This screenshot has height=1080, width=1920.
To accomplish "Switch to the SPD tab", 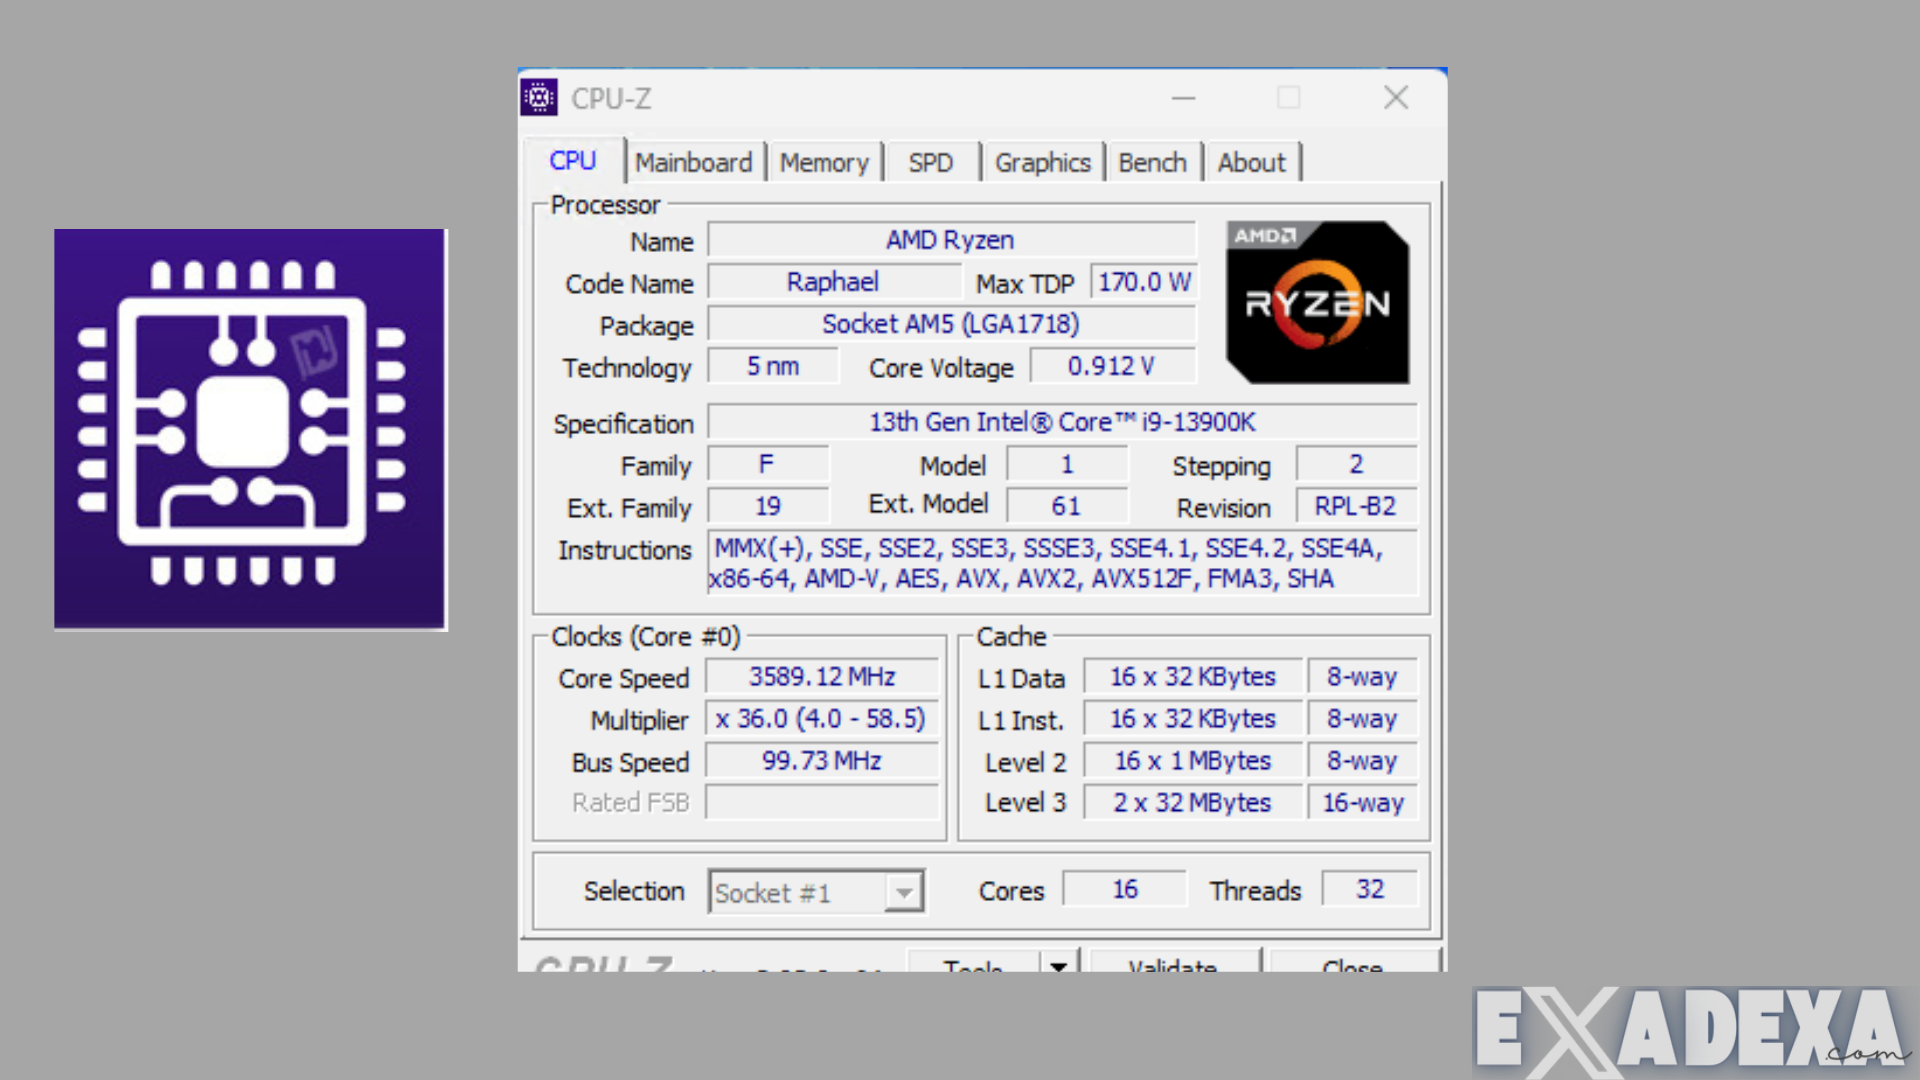I will point(931,162).
